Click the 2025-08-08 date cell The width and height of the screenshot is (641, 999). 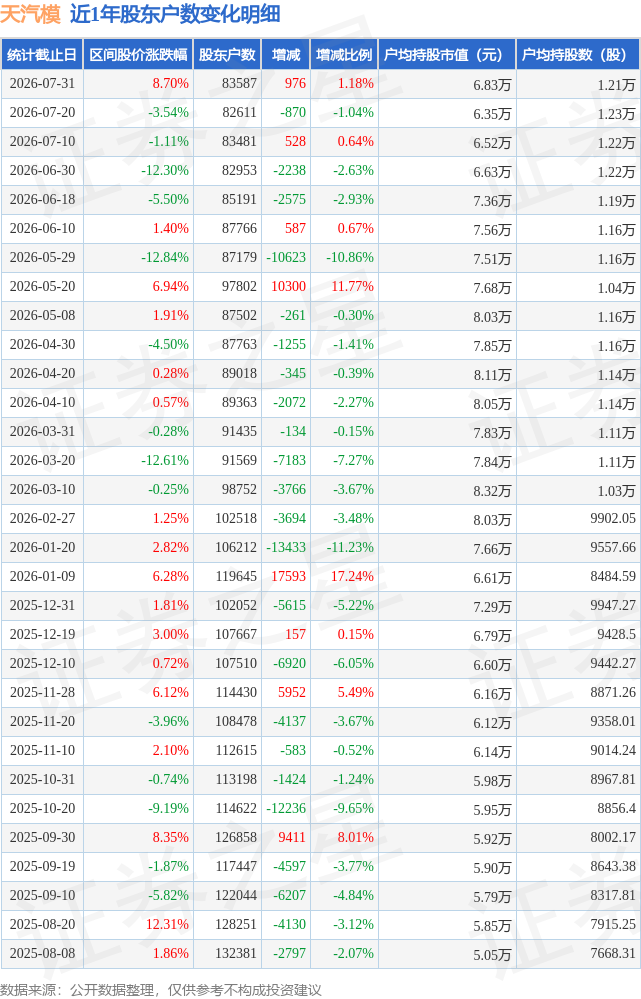pos(42,954)
